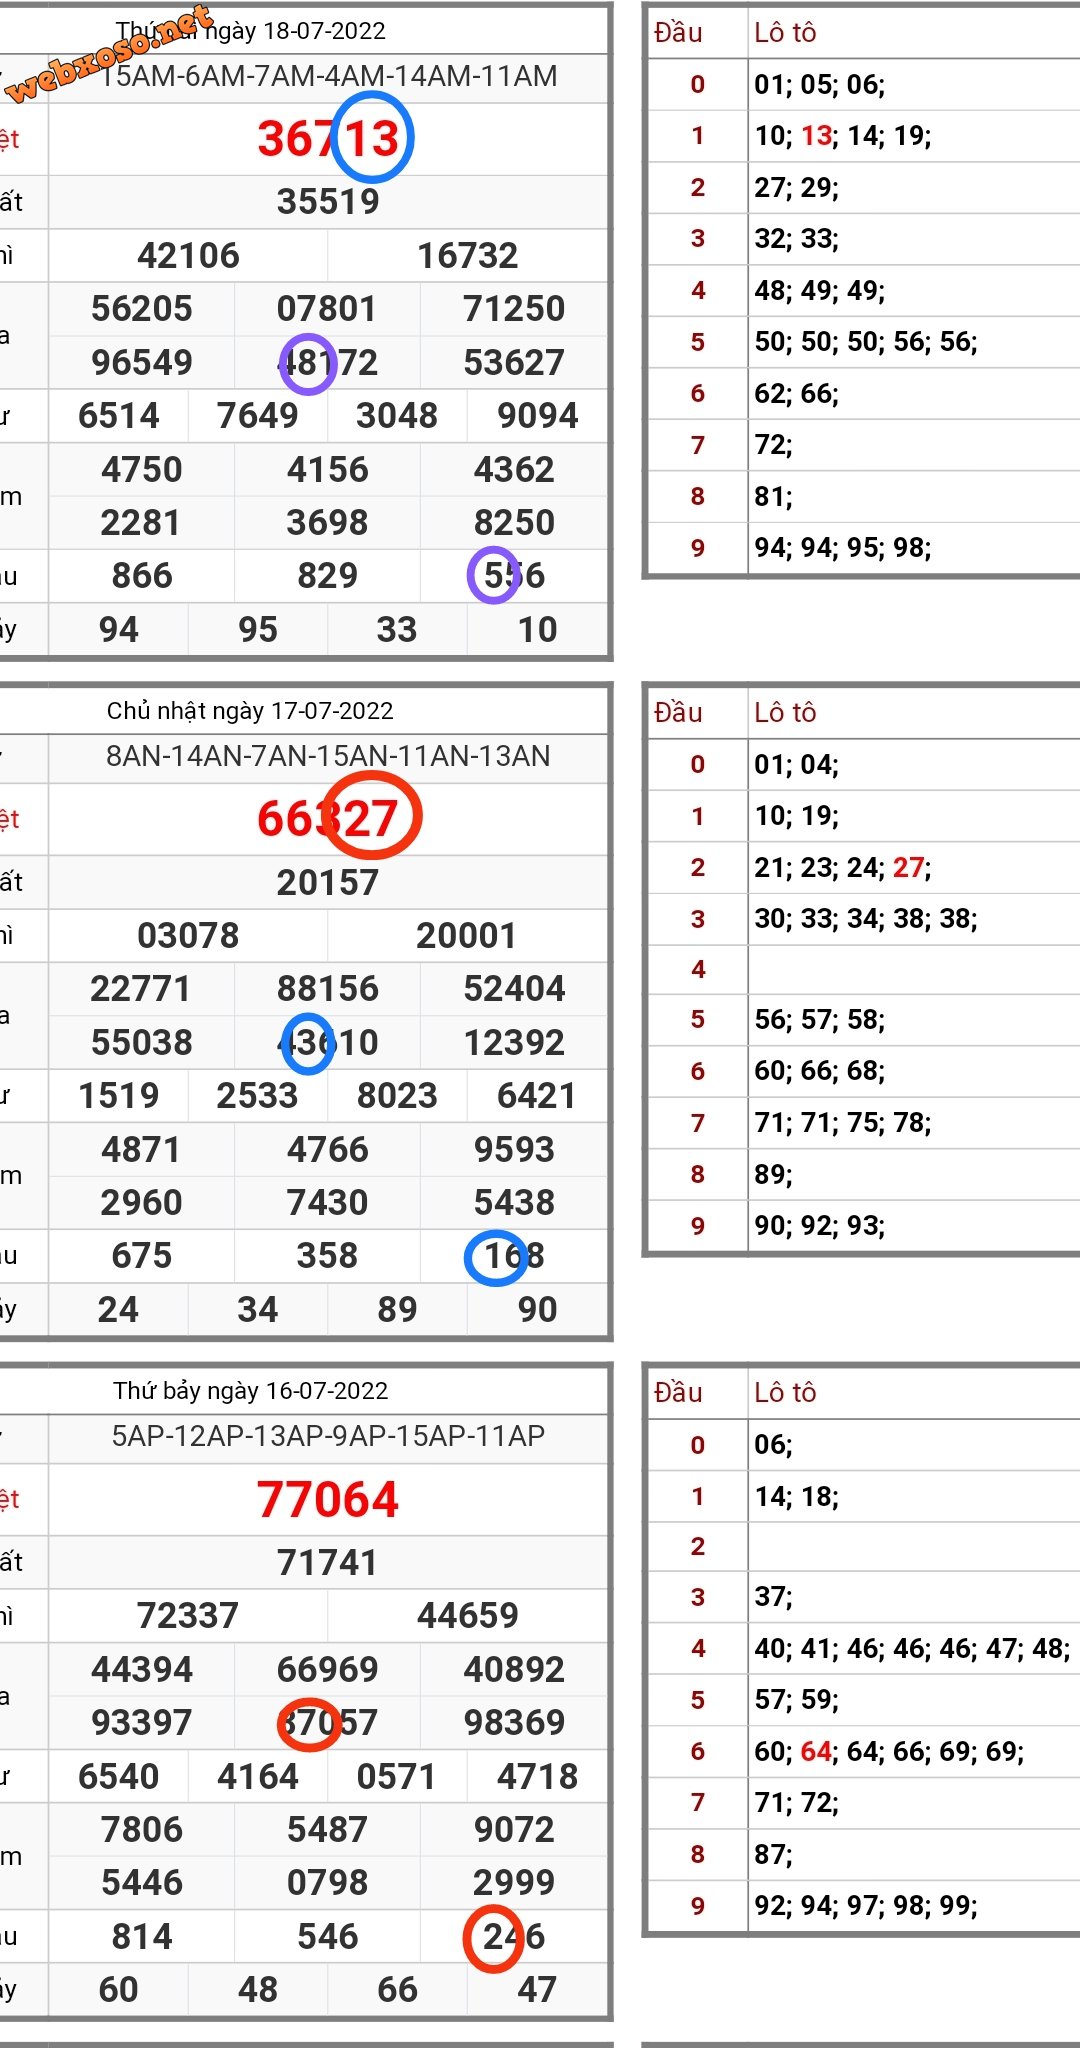
Task: Click the number 98369
Action: pos(514,1723)
